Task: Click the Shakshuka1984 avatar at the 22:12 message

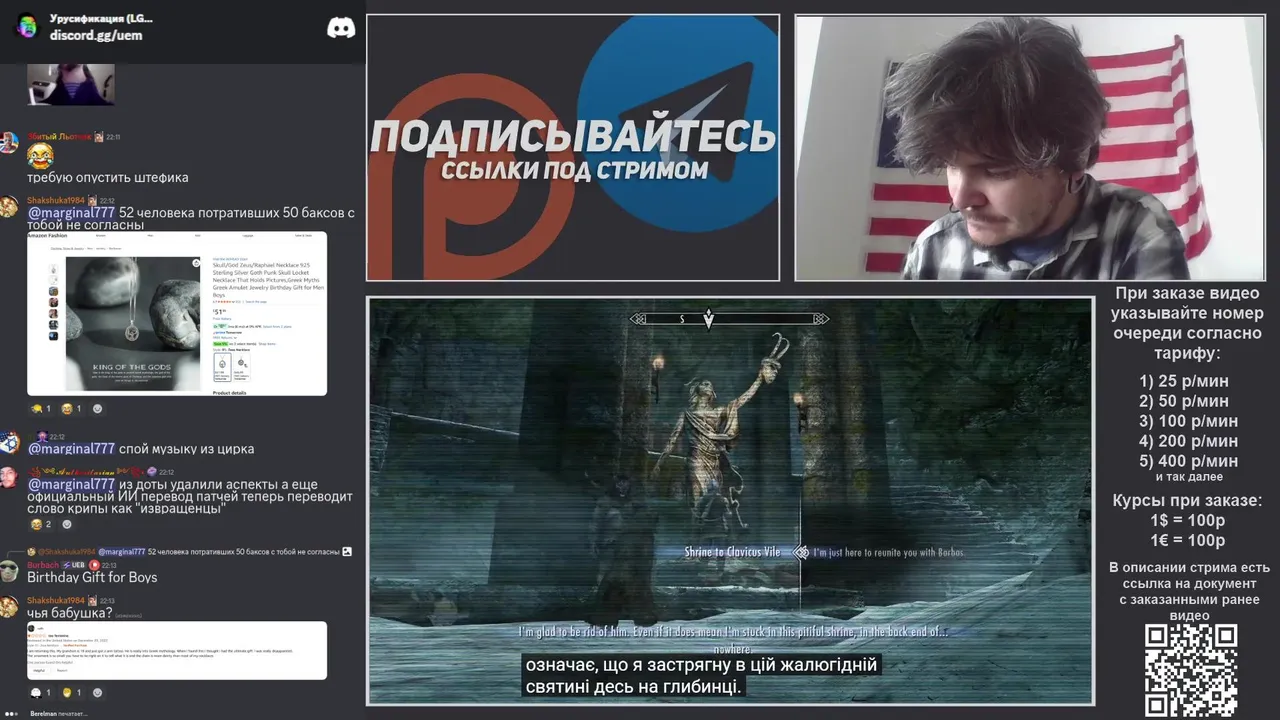Action: 9,206
